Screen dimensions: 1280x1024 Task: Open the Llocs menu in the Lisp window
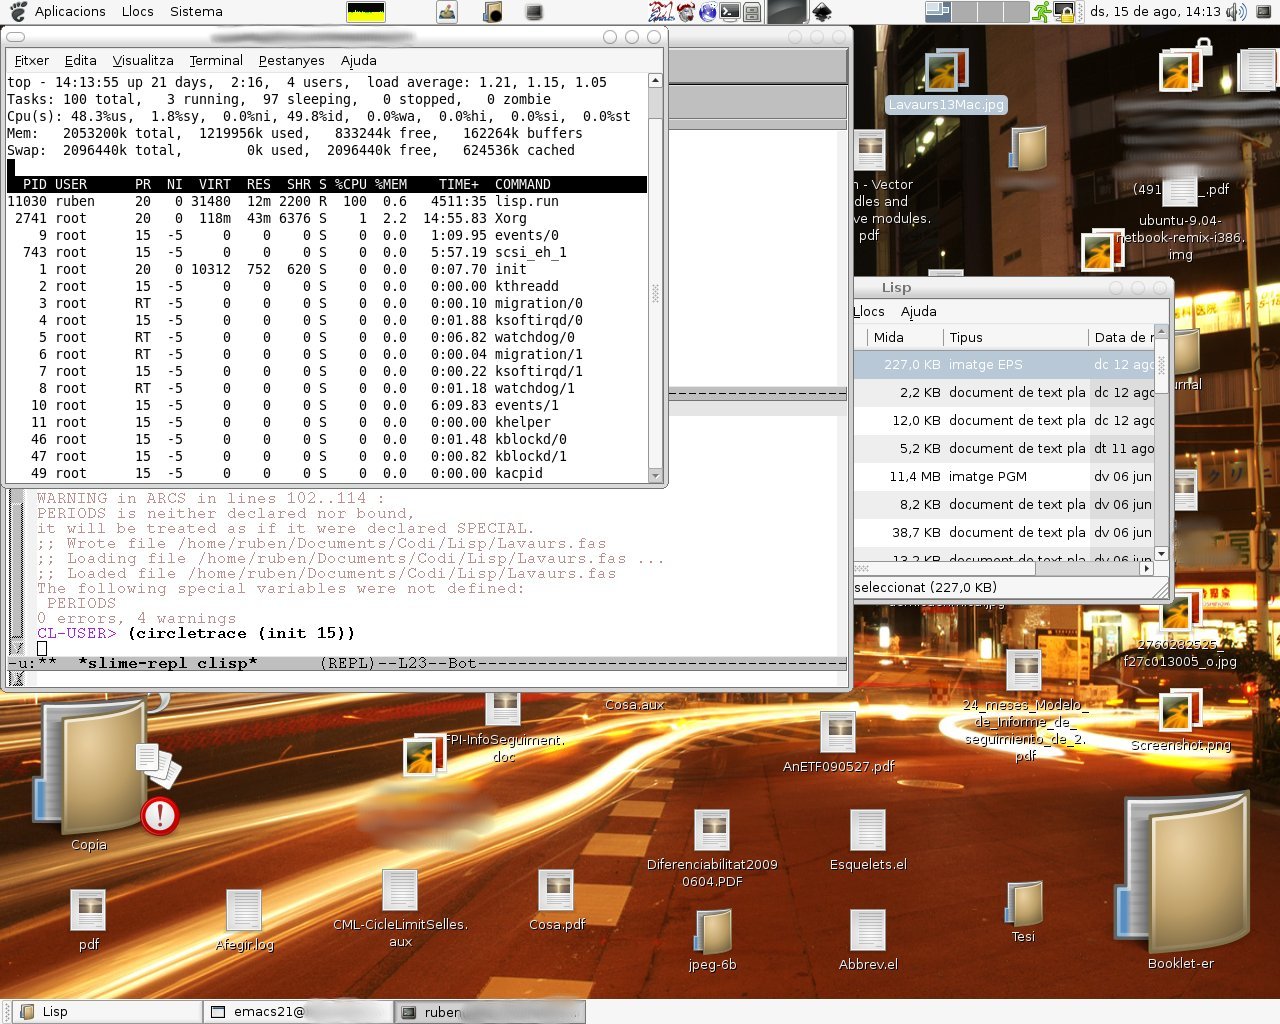pyautogui.click(x=869, y=311)
